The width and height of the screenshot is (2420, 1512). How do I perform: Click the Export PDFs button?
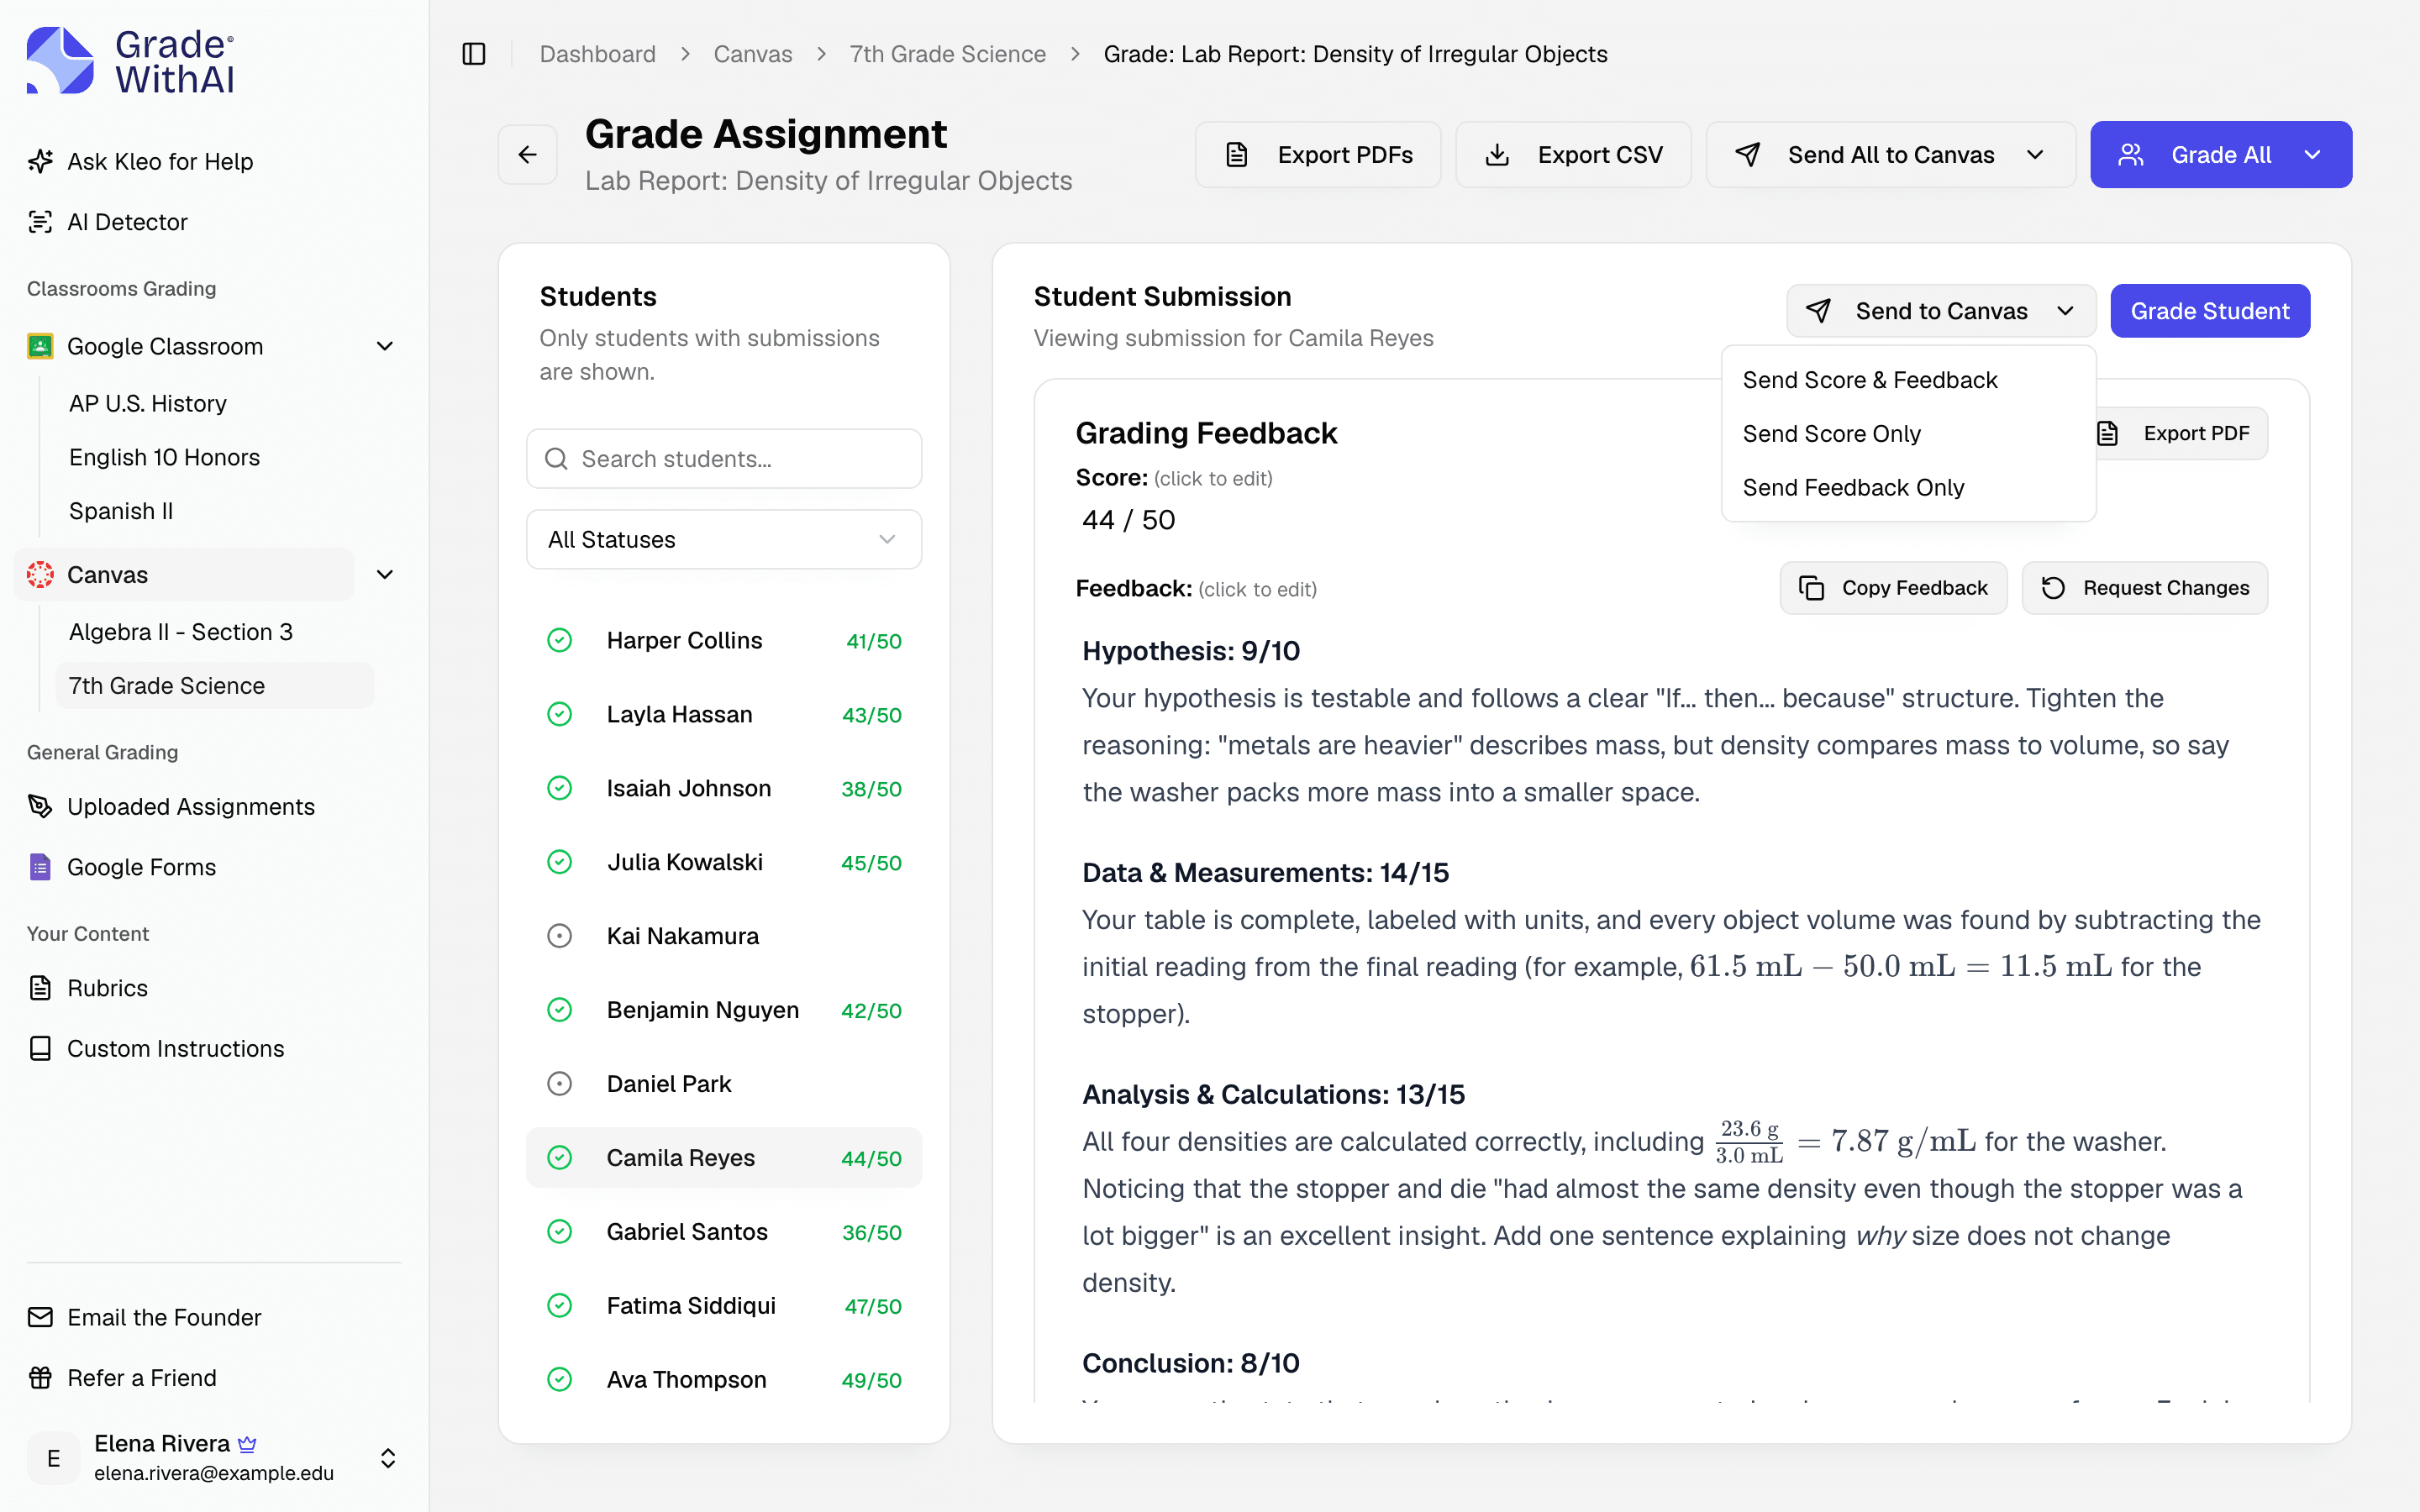1317,155
